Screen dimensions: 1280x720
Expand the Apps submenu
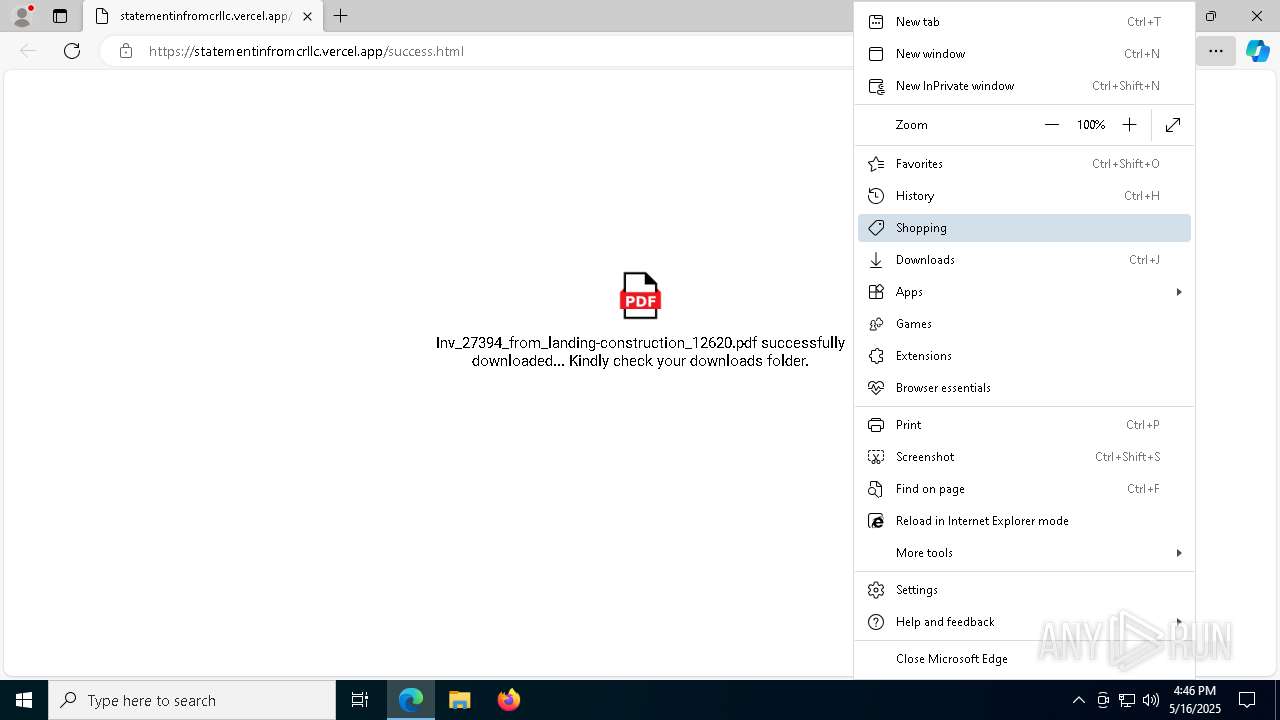click(1024, 292)
